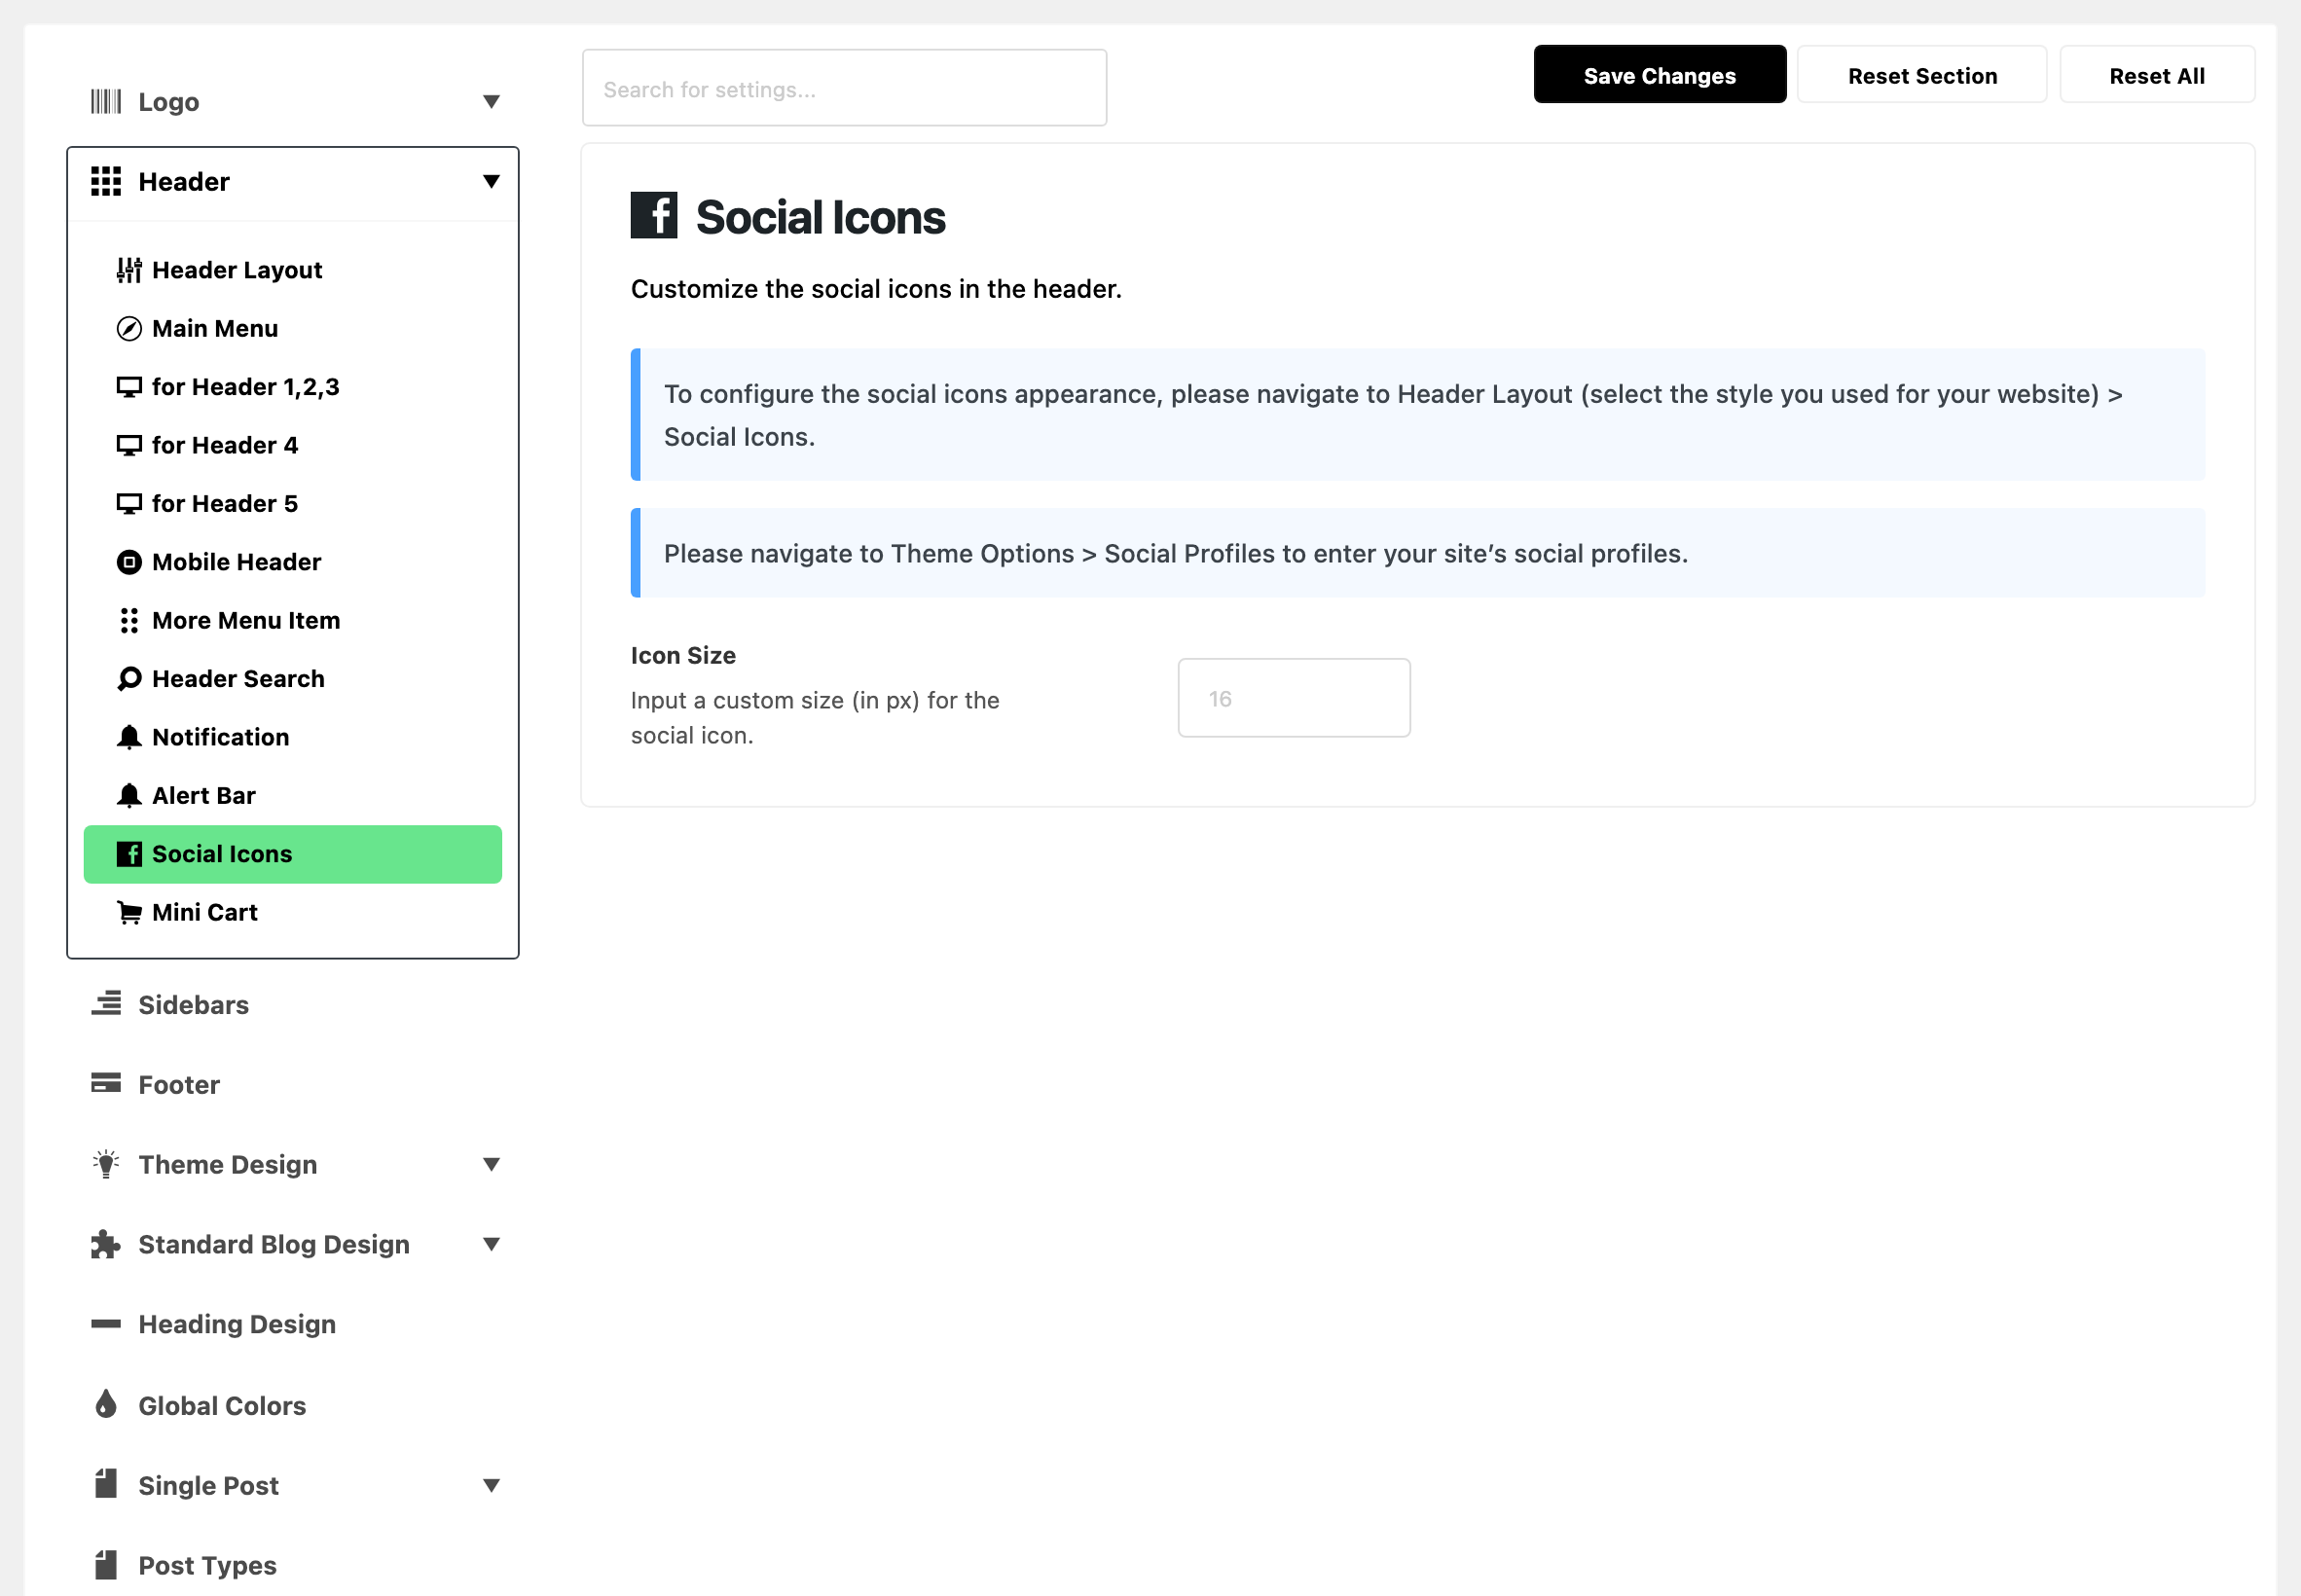Click the Notification bell icon

[129, 737]
